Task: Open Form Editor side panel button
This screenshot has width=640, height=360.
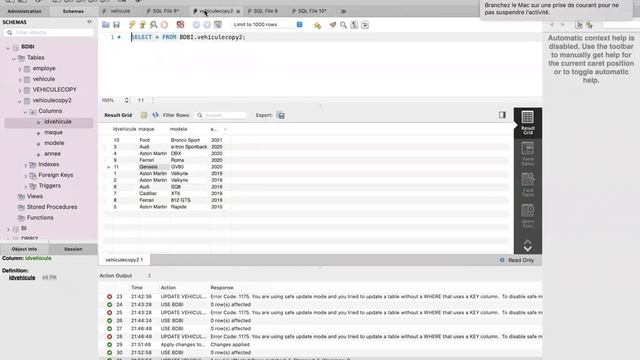Action: (x=528, y=153)
